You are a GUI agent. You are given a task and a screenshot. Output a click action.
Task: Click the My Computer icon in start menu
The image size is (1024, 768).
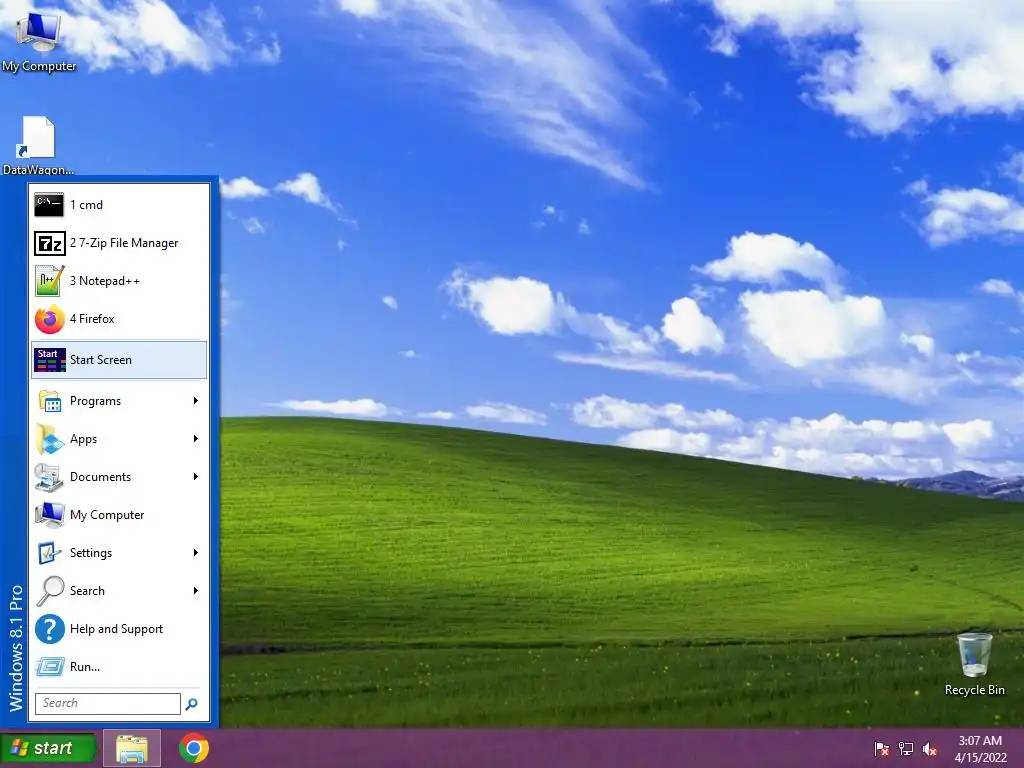pos(49,515)
